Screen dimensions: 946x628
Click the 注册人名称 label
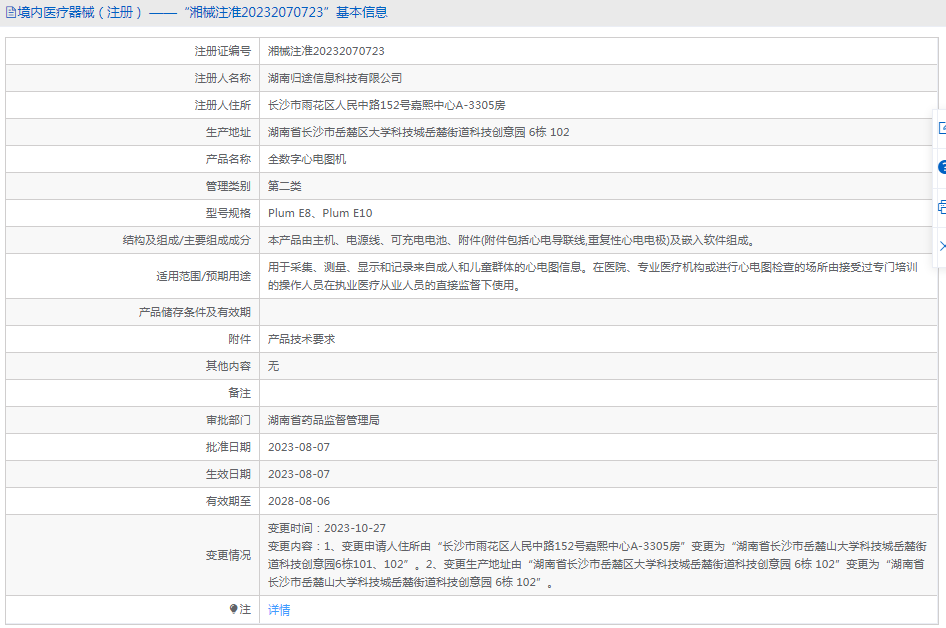point(223,78)
